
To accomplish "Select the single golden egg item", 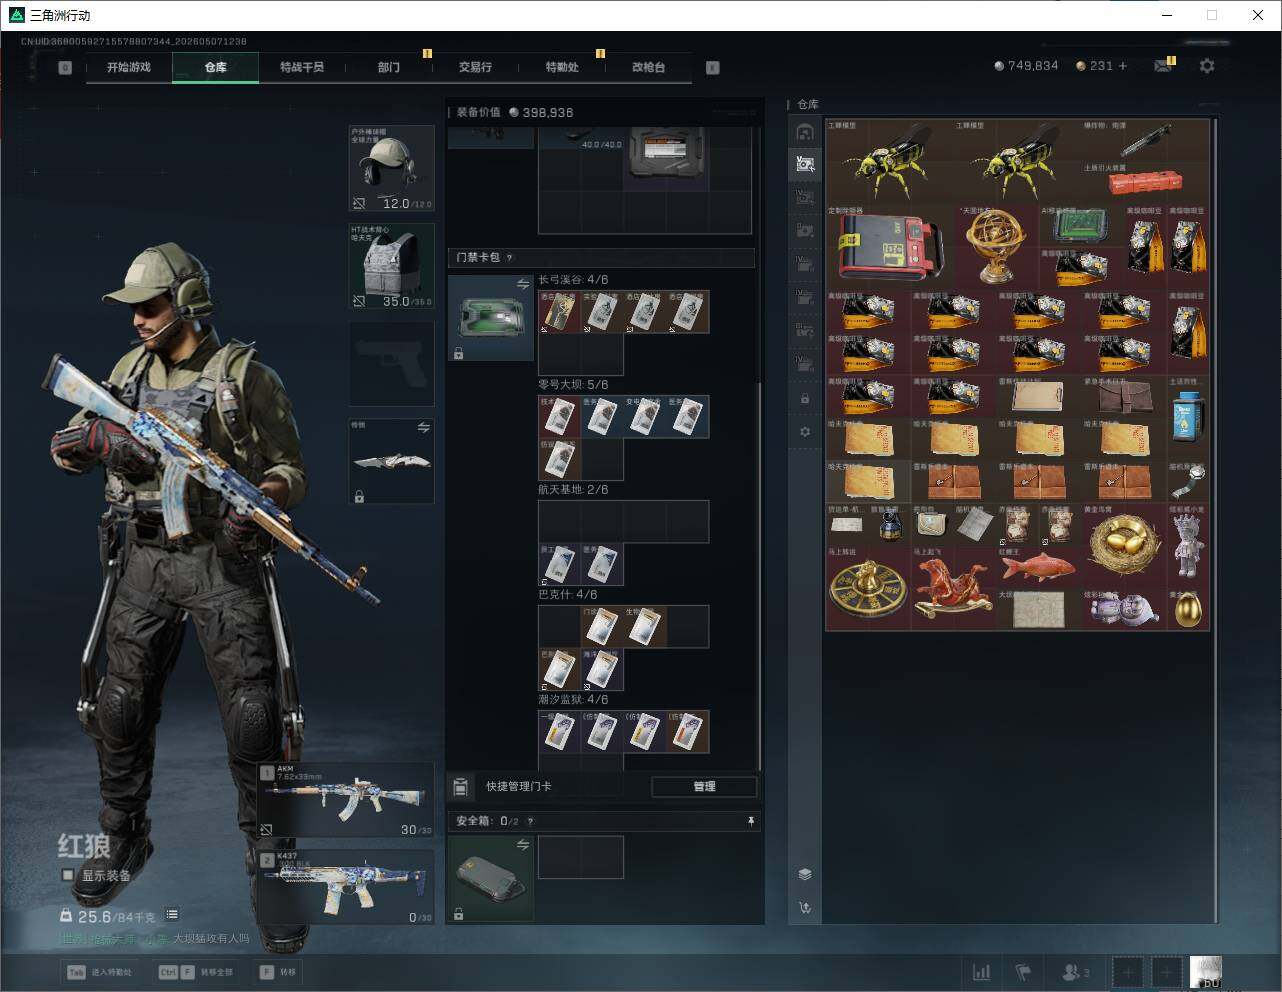I will pos(1188,609).
